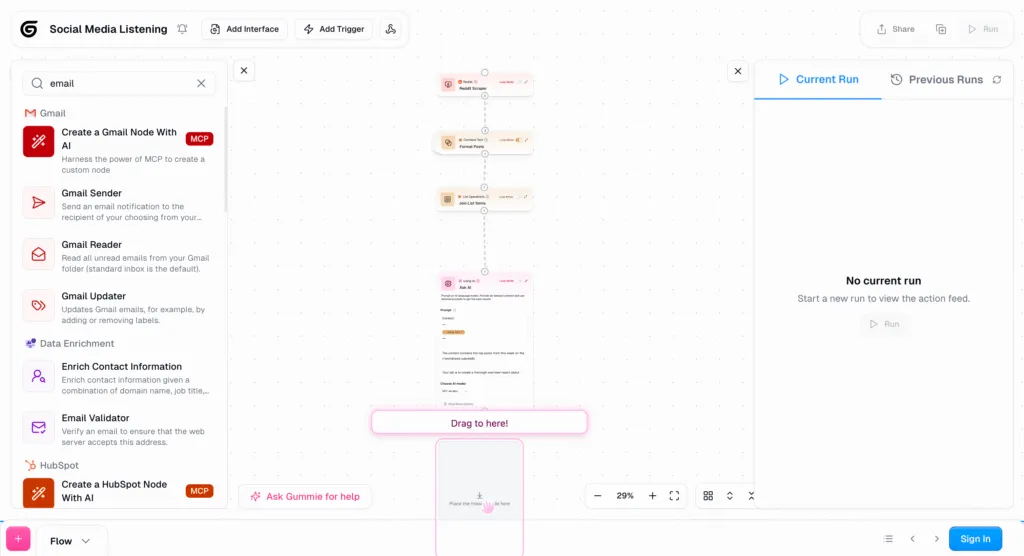Switch to the Previous Runs tab
This screenshot has width=1024, height=556.
tap(936, 79)
